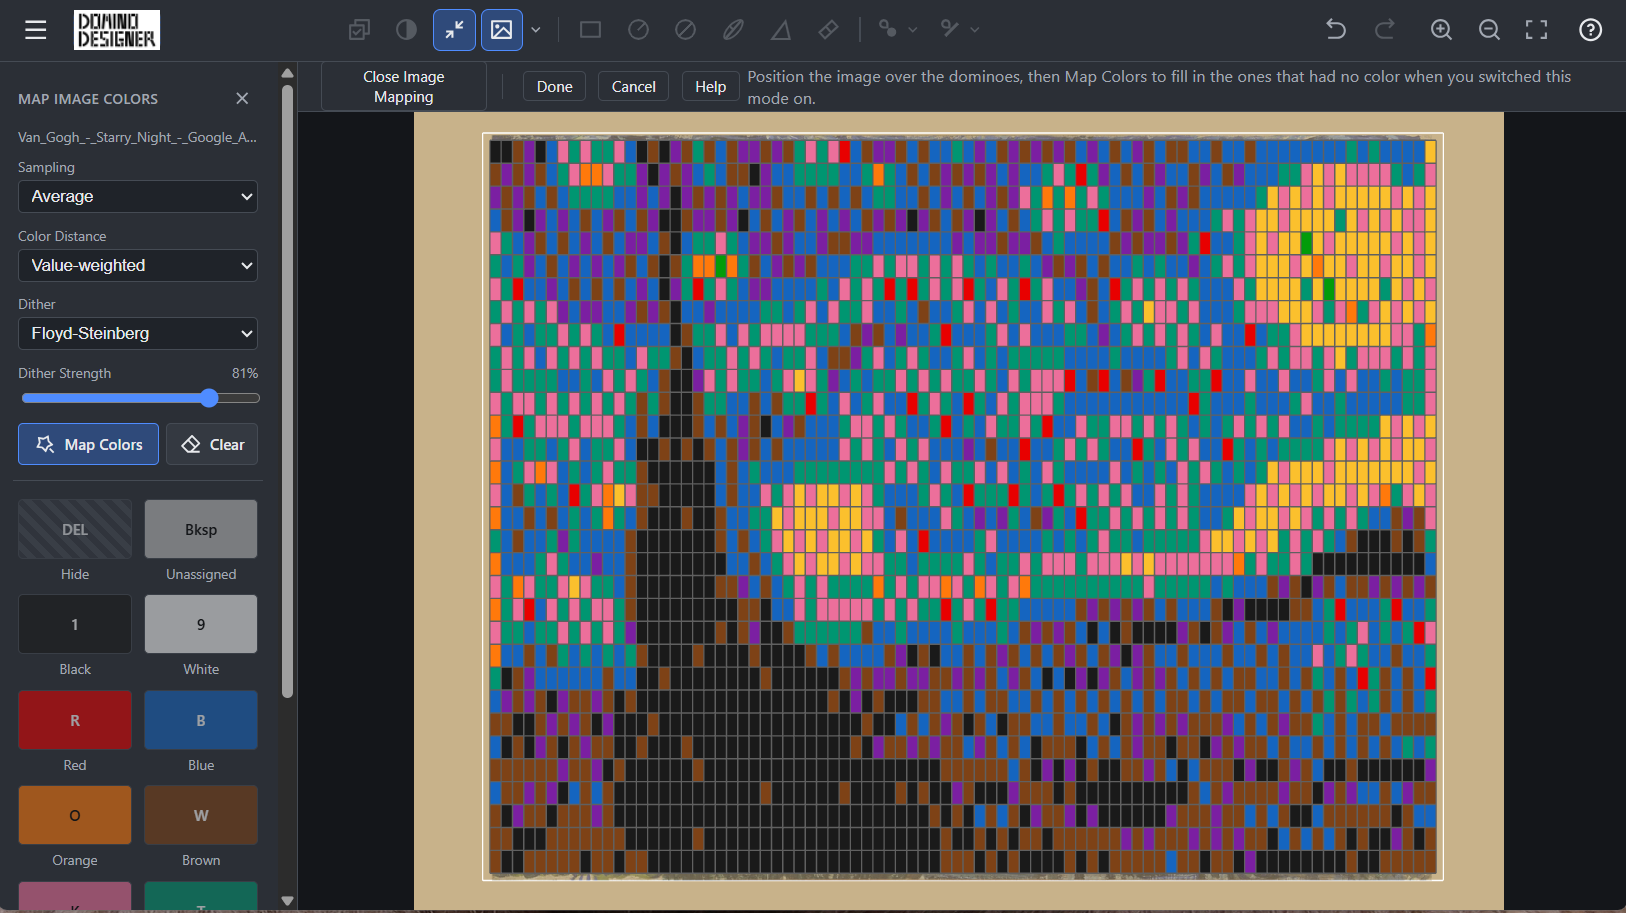
Task: Toggle the half-circle contrast tool
Action: point(406,30)
